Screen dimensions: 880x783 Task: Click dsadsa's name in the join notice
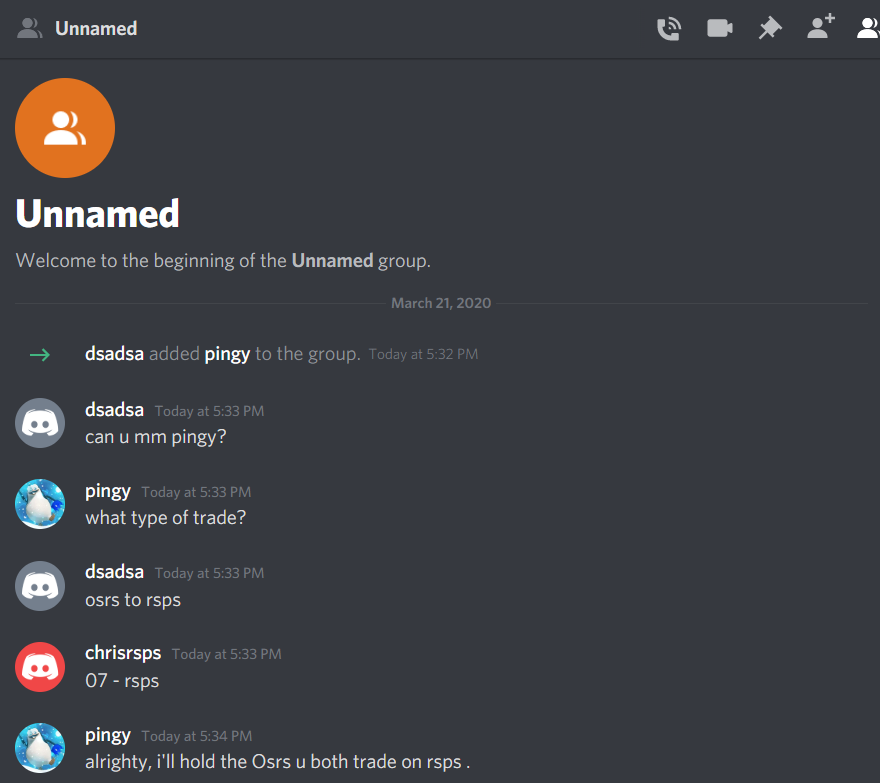[x=114, y=354]
